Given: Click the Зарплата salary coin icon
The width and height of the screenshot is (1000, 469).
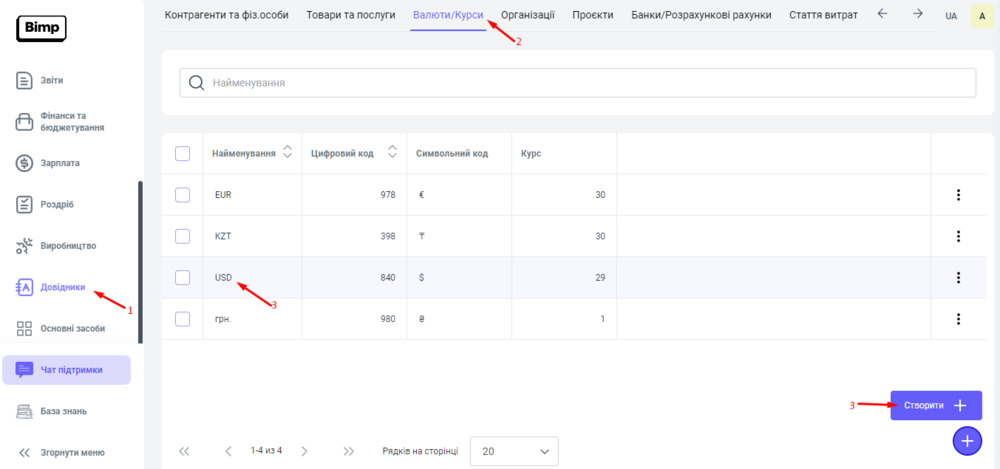Looking at the screenshot, I should click(x=25, y=163).
